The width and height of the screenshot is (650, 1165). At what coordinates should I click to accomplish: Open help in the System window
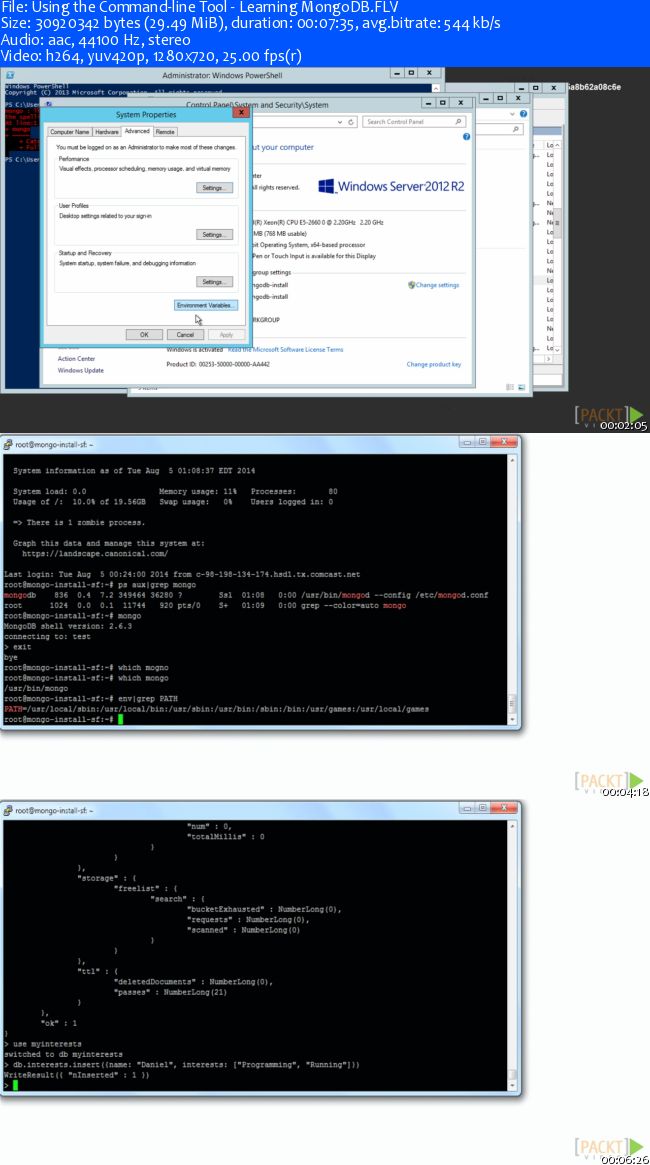(466, 137)
